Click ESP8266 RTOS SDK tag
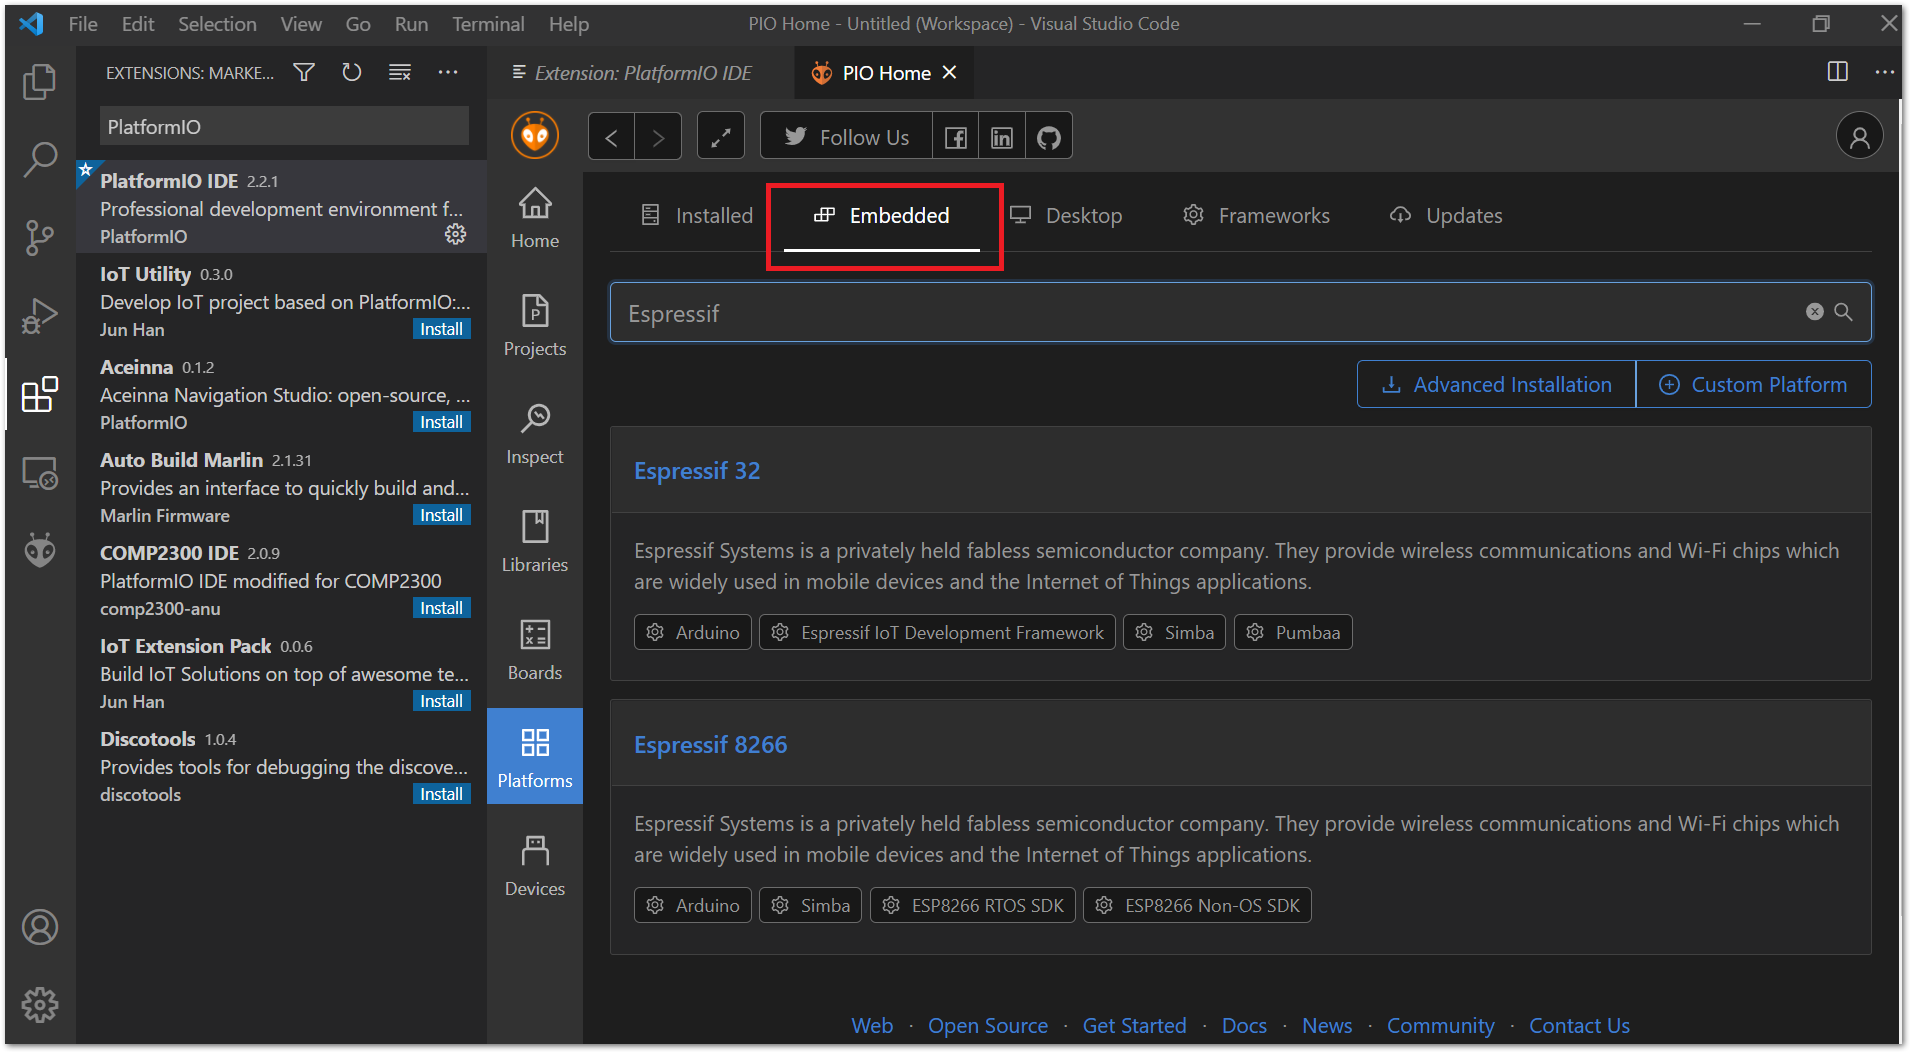This screenshot has width=1911, height=1053. (x=972, y=905)
